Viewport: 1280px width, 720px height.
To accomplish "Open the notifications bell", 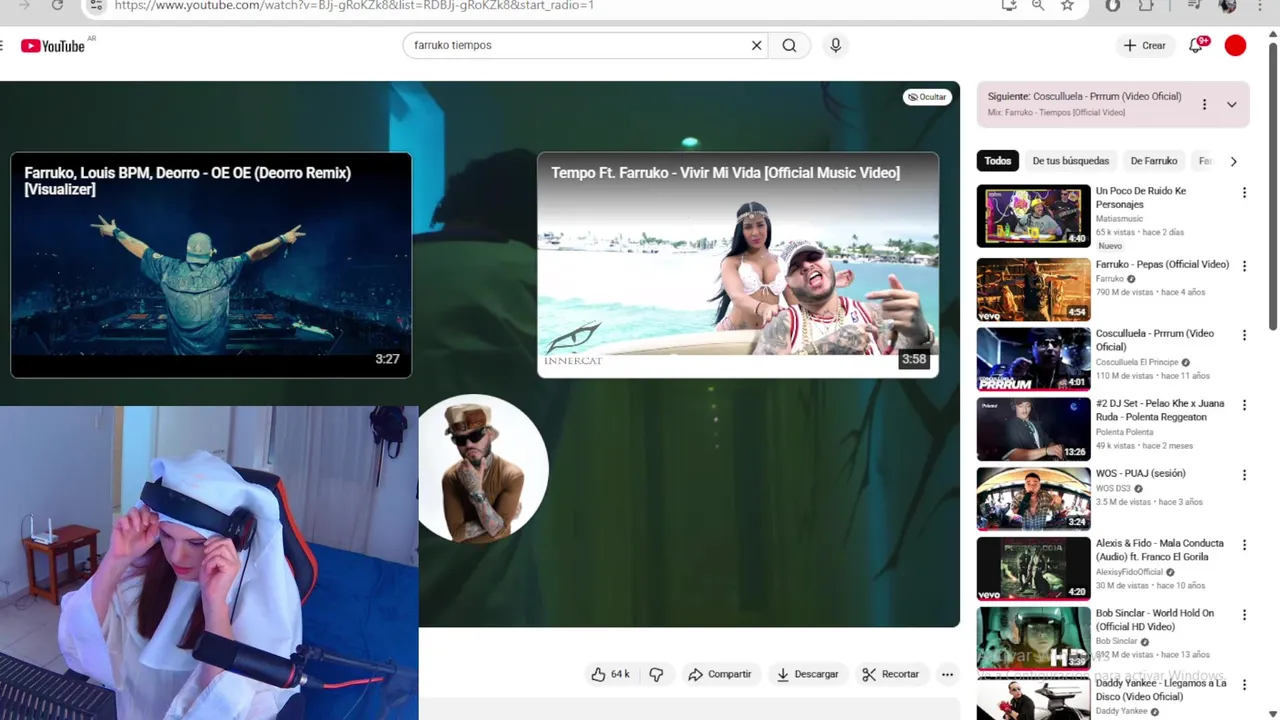I will pos(1196,46).
